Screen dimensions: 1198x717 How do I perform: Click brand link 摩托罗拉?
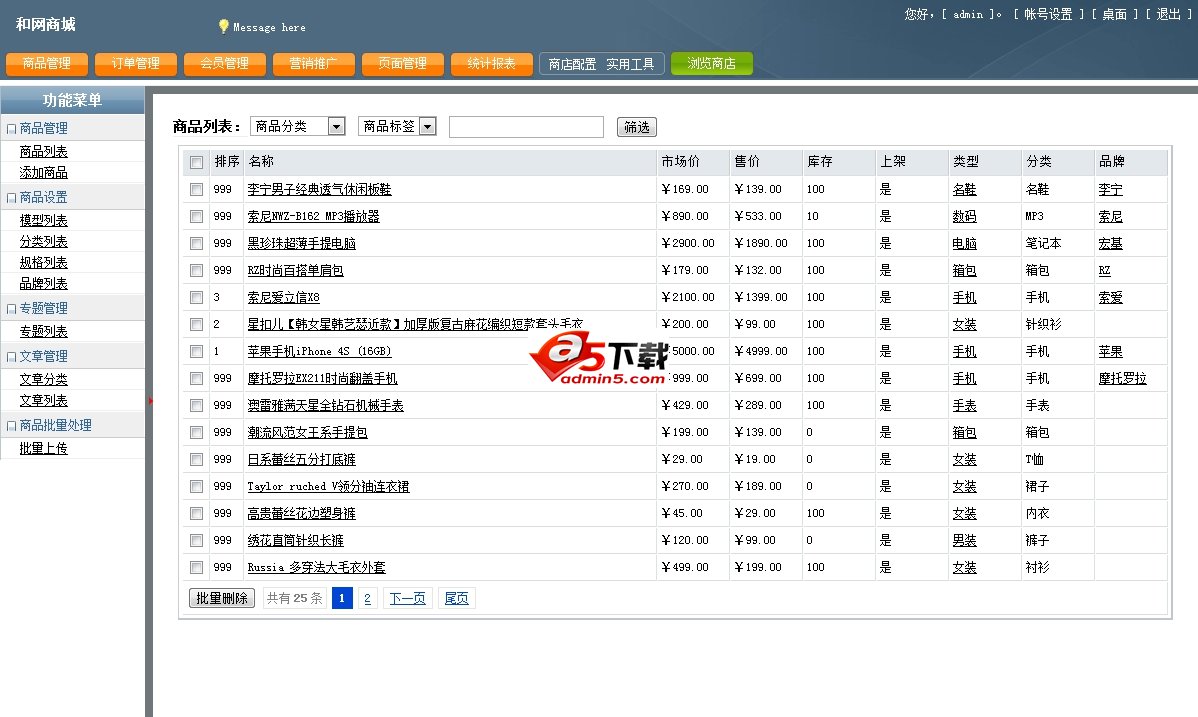[1122, 378]
